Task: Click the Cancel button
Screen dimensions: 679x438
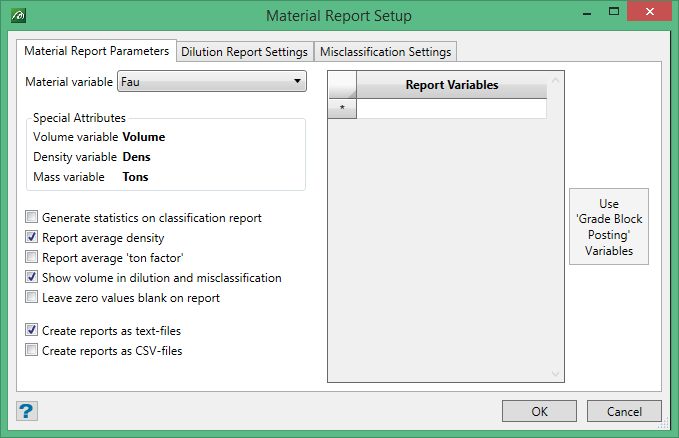Action: 624,411
